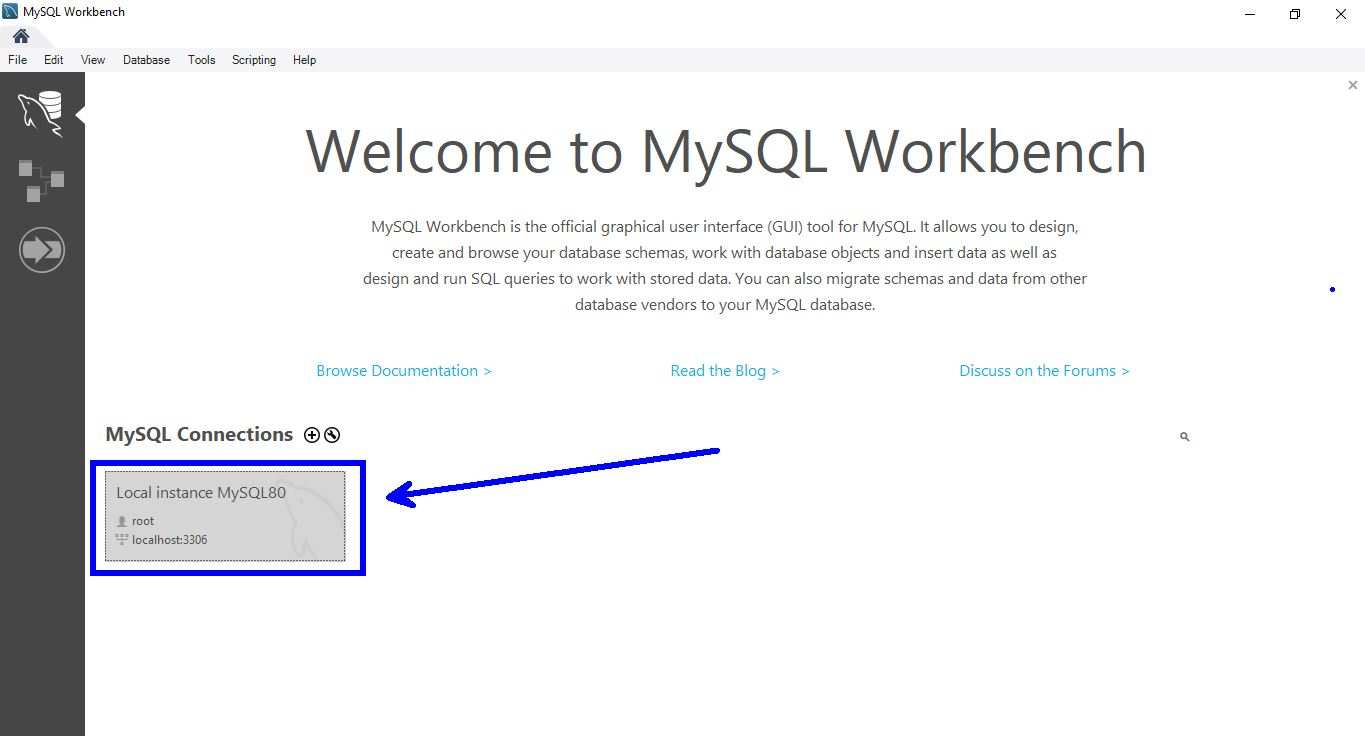Click the Read the Blog link

pos(724,371)
